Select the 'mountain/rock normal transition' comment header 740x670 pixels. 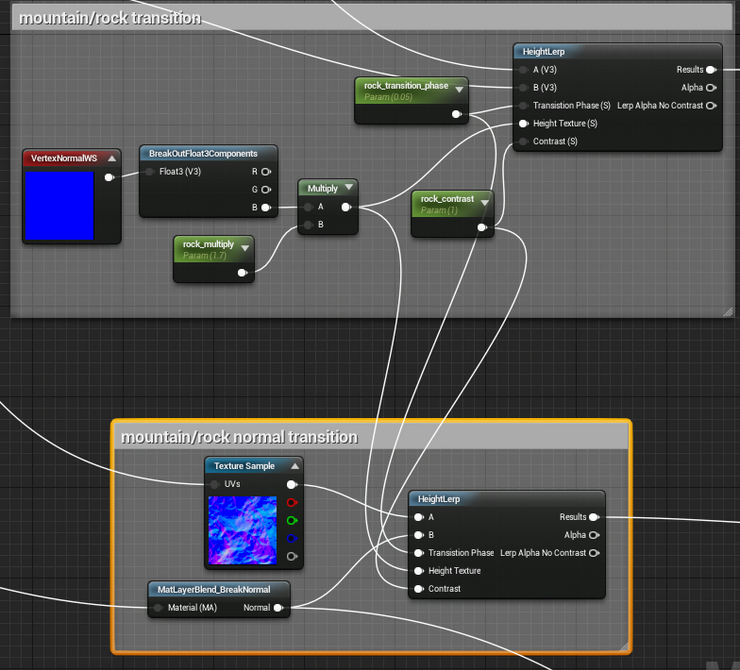[371, 437]
